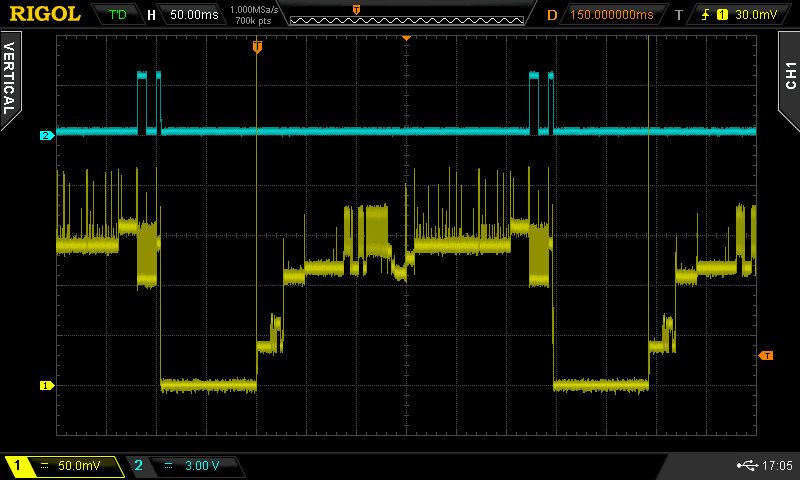Click channel 1 scale 50.0mV
Viewport: 800px width, 480px height.
click(x=79, y=466)
